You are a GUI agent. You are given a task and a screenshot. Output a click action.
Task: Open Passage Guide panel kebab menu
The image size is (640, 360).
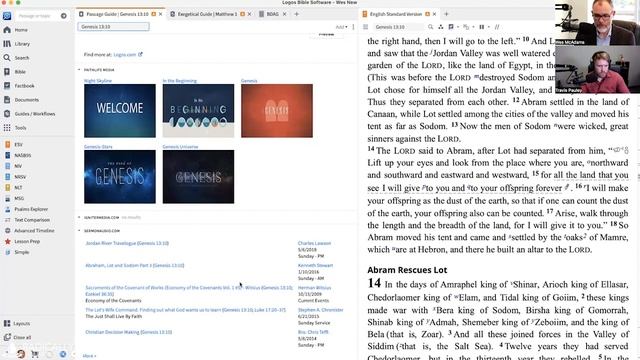353,27
